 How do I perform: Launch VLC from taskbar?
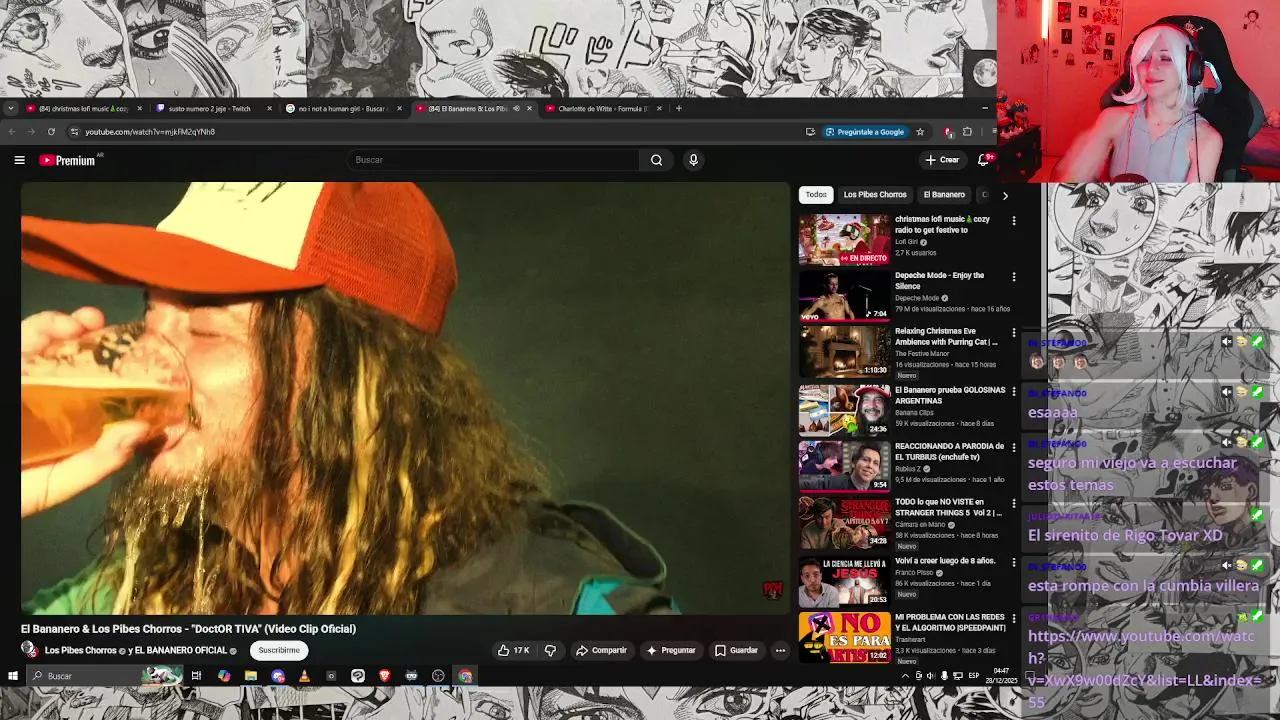[x=304, y=676]
